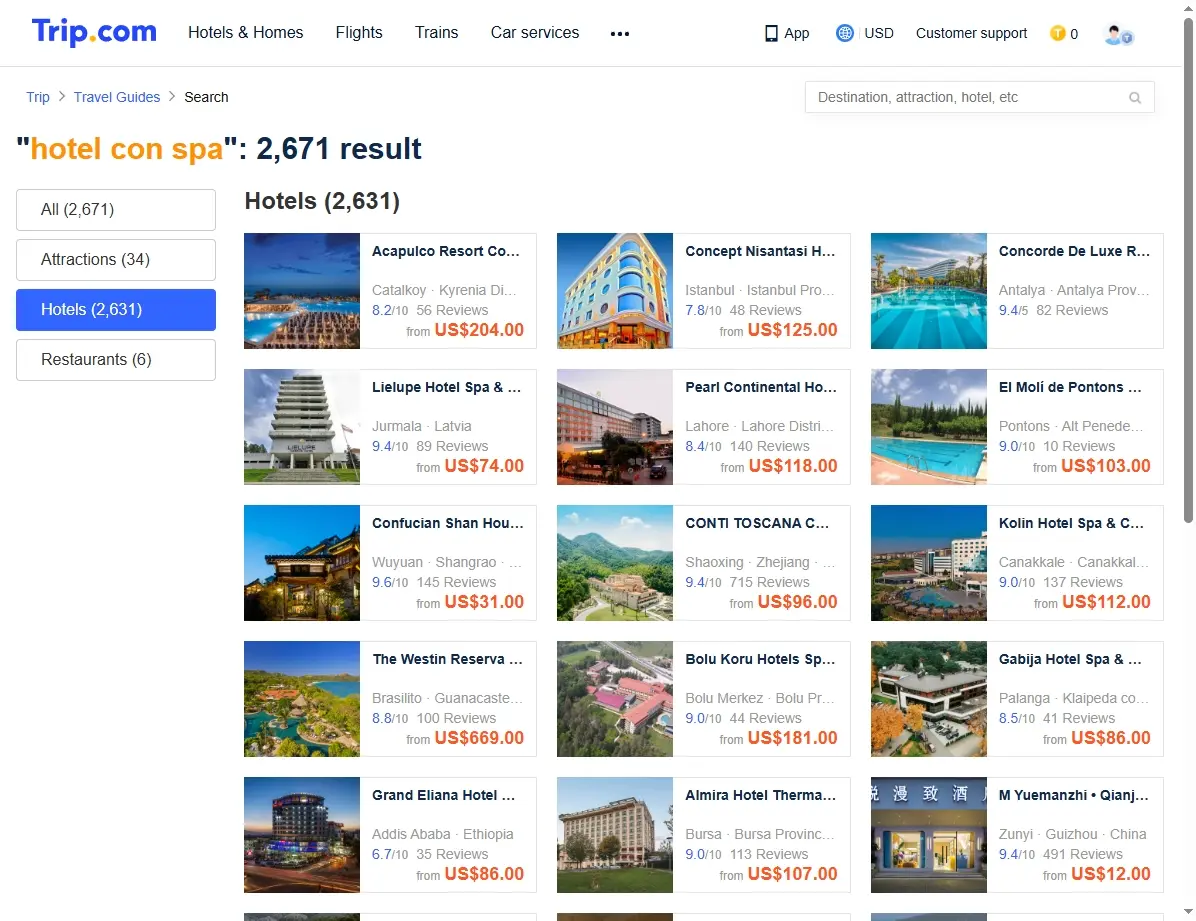Click the 82 Reviews text
Screen dimensions: 1196x921
[1072, 310]
